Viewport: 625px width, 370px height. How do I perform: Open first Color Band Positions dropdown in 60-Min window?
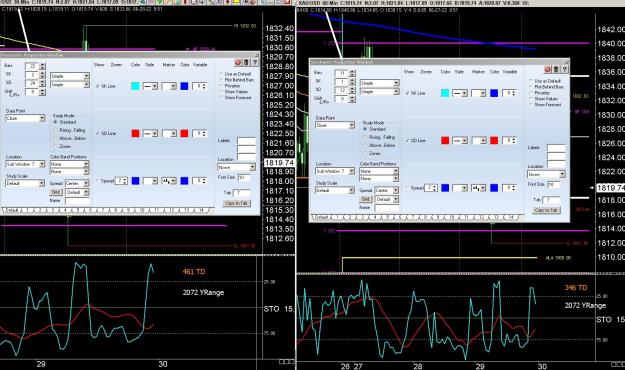point(379,171)
